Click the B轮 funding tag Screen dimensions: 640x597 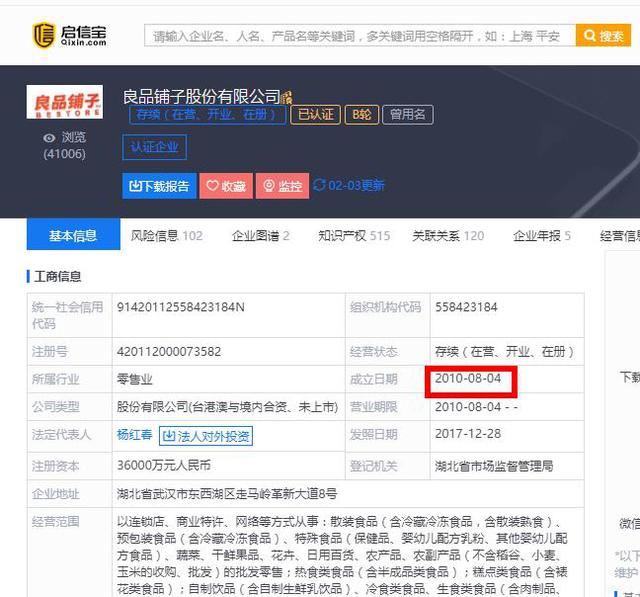pos(362,115)
